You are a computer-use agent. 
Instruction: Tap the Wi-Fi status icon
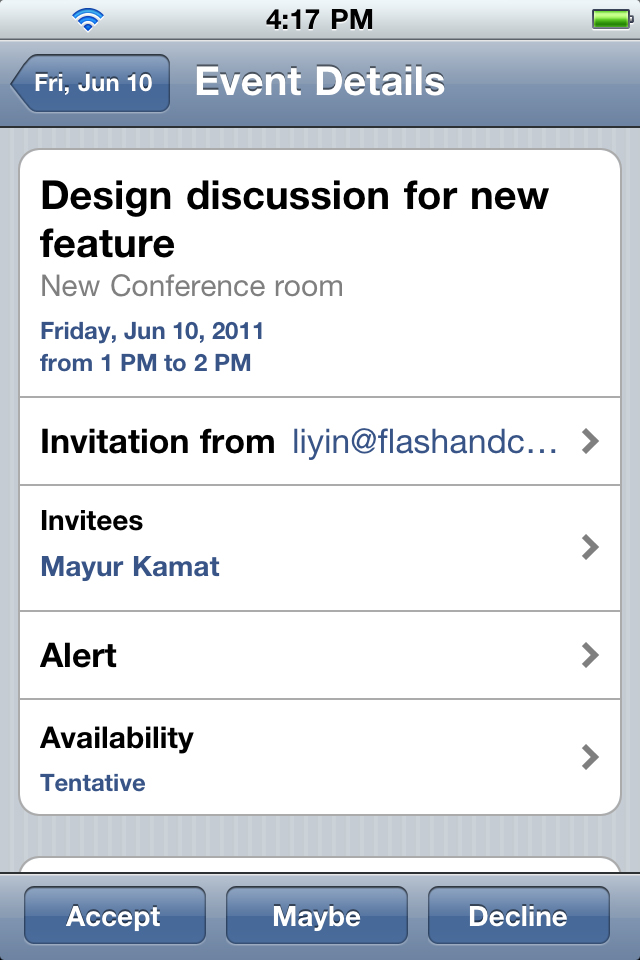(88, 20)
